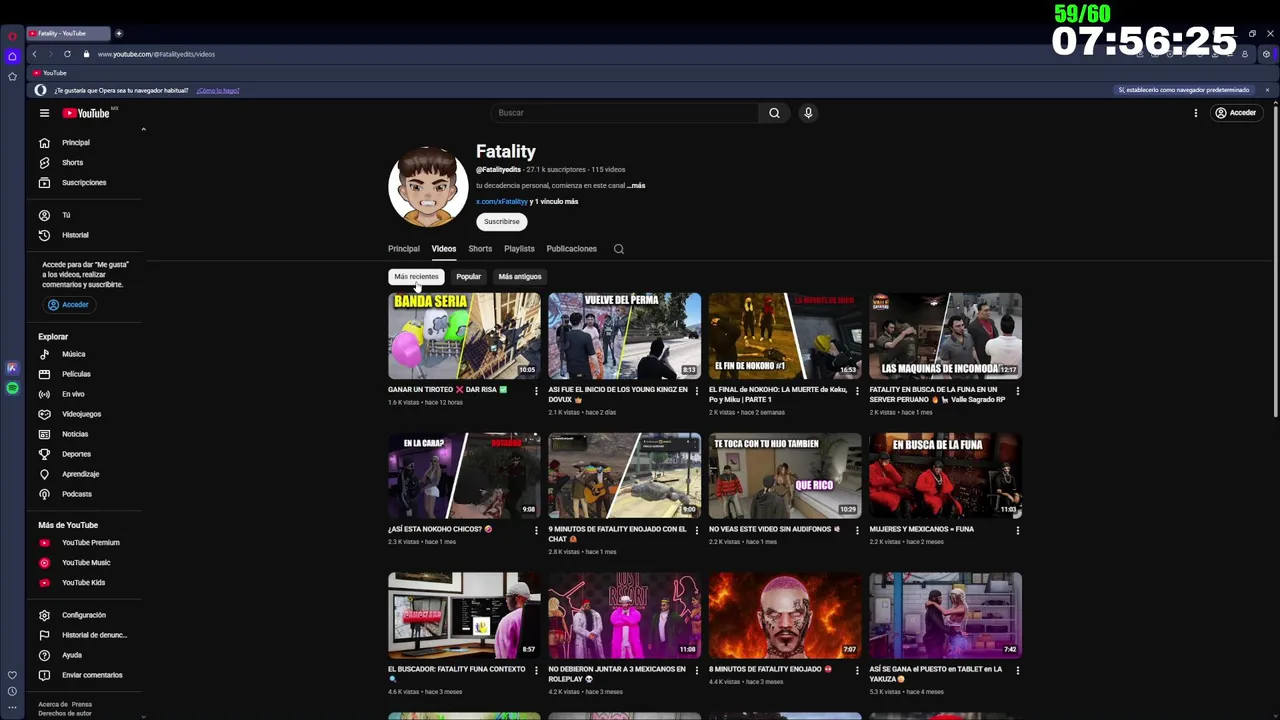Expand channel description with ...más
Image resolution: width=1280 pixels, height=720 pixels.
pyautogui.click(x=636, y=186)
